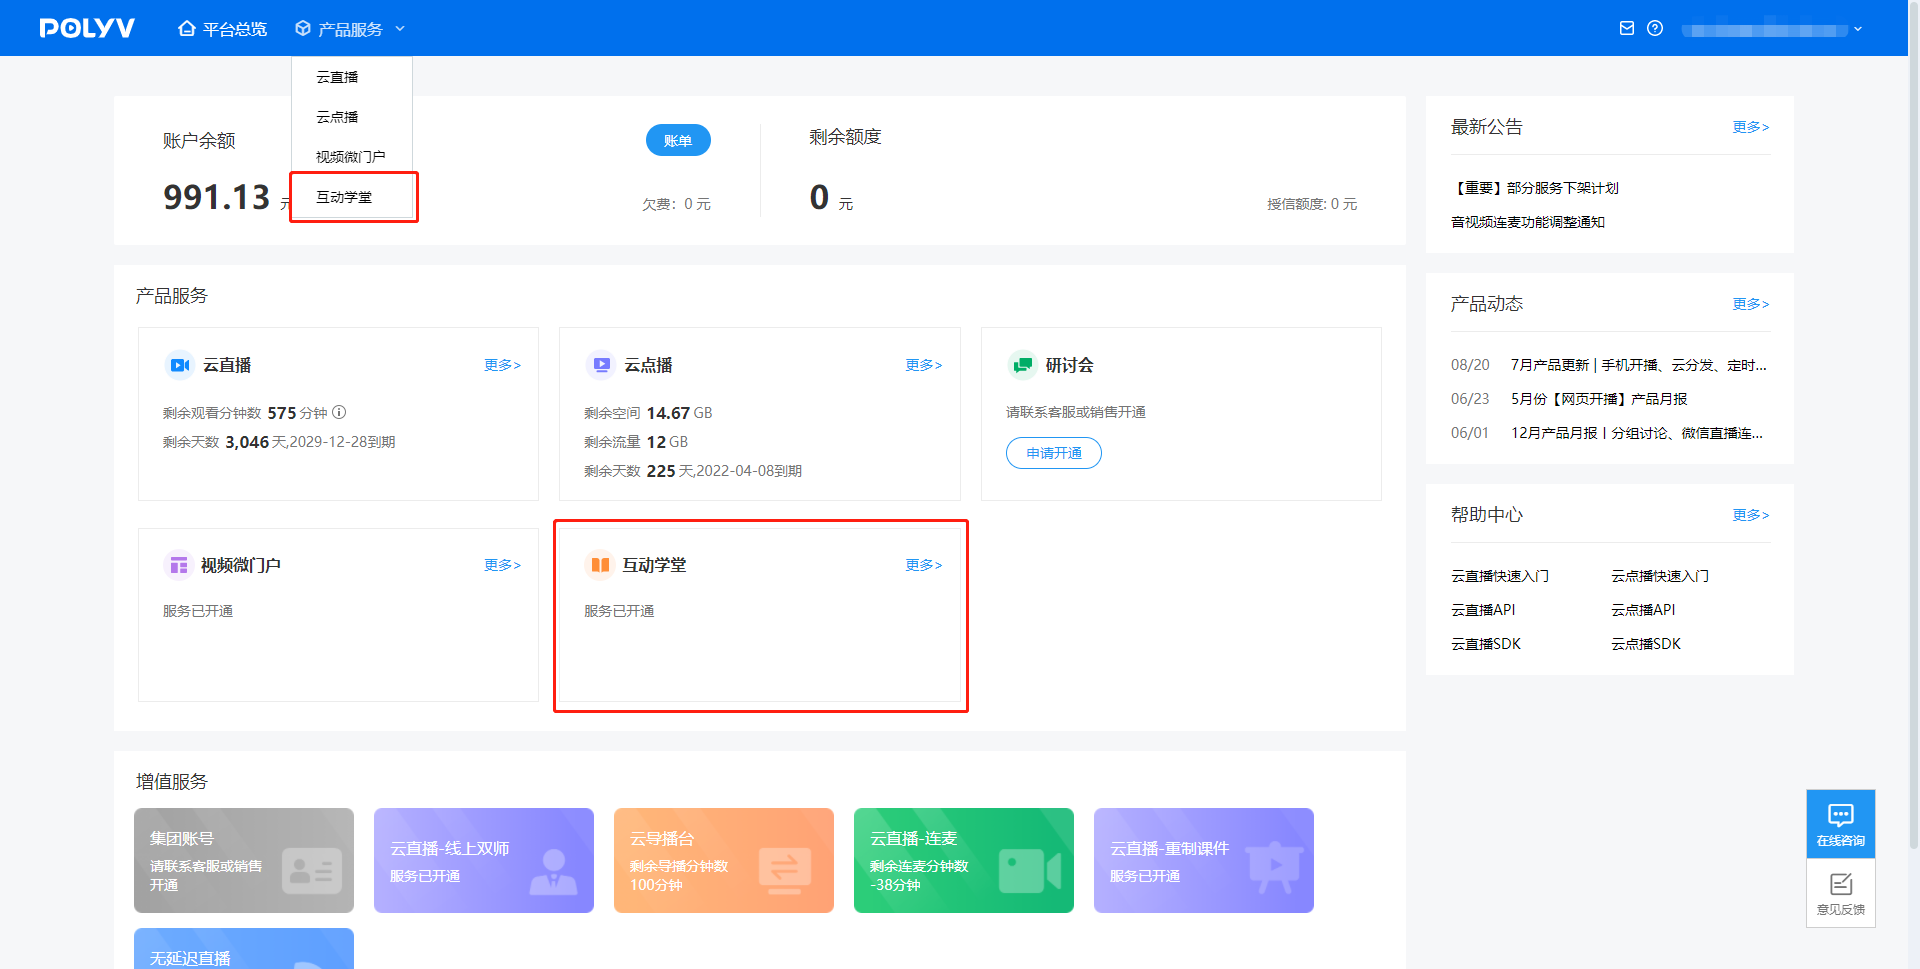Click the 互动学堂 orange book icon
1920x969 pixels.
[x=600, y=565]
